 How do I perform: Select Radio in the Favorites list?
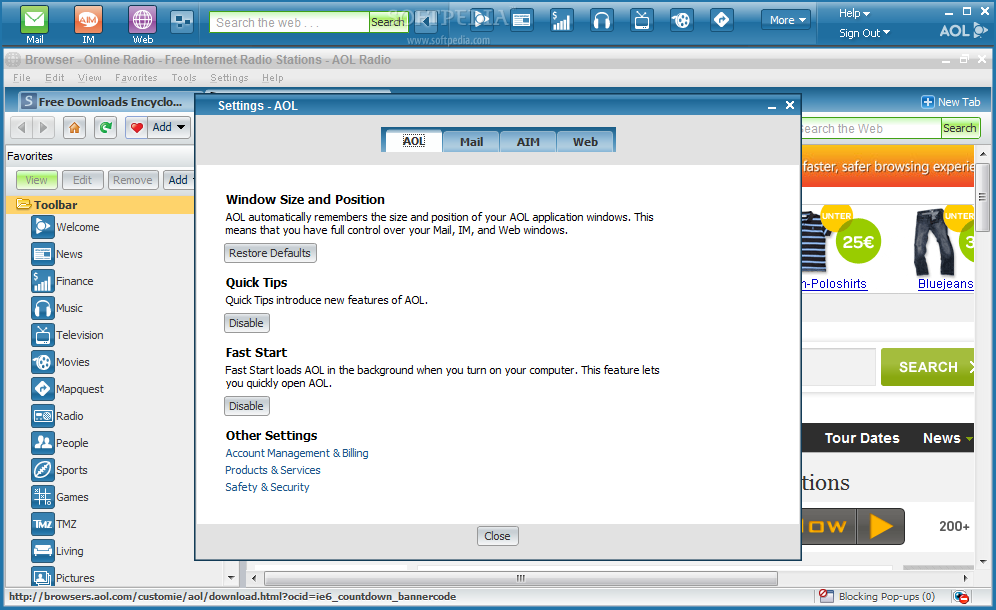pyautogui.click(x=57, y=416)
